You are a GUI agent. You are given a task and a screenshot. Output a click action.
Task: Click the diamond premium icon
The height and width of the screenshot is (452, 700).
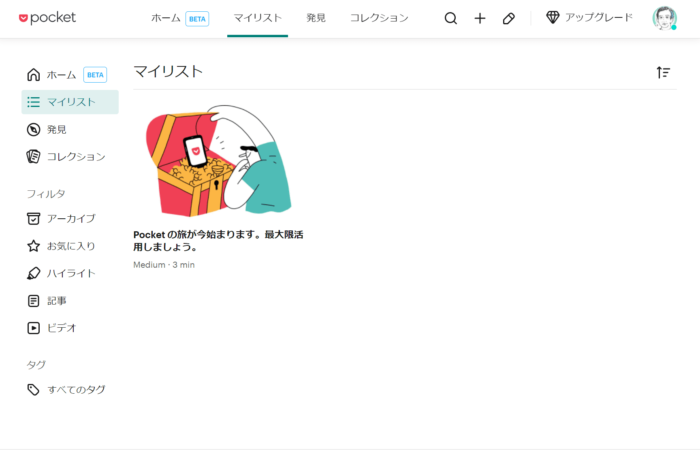tap(553, 18)
